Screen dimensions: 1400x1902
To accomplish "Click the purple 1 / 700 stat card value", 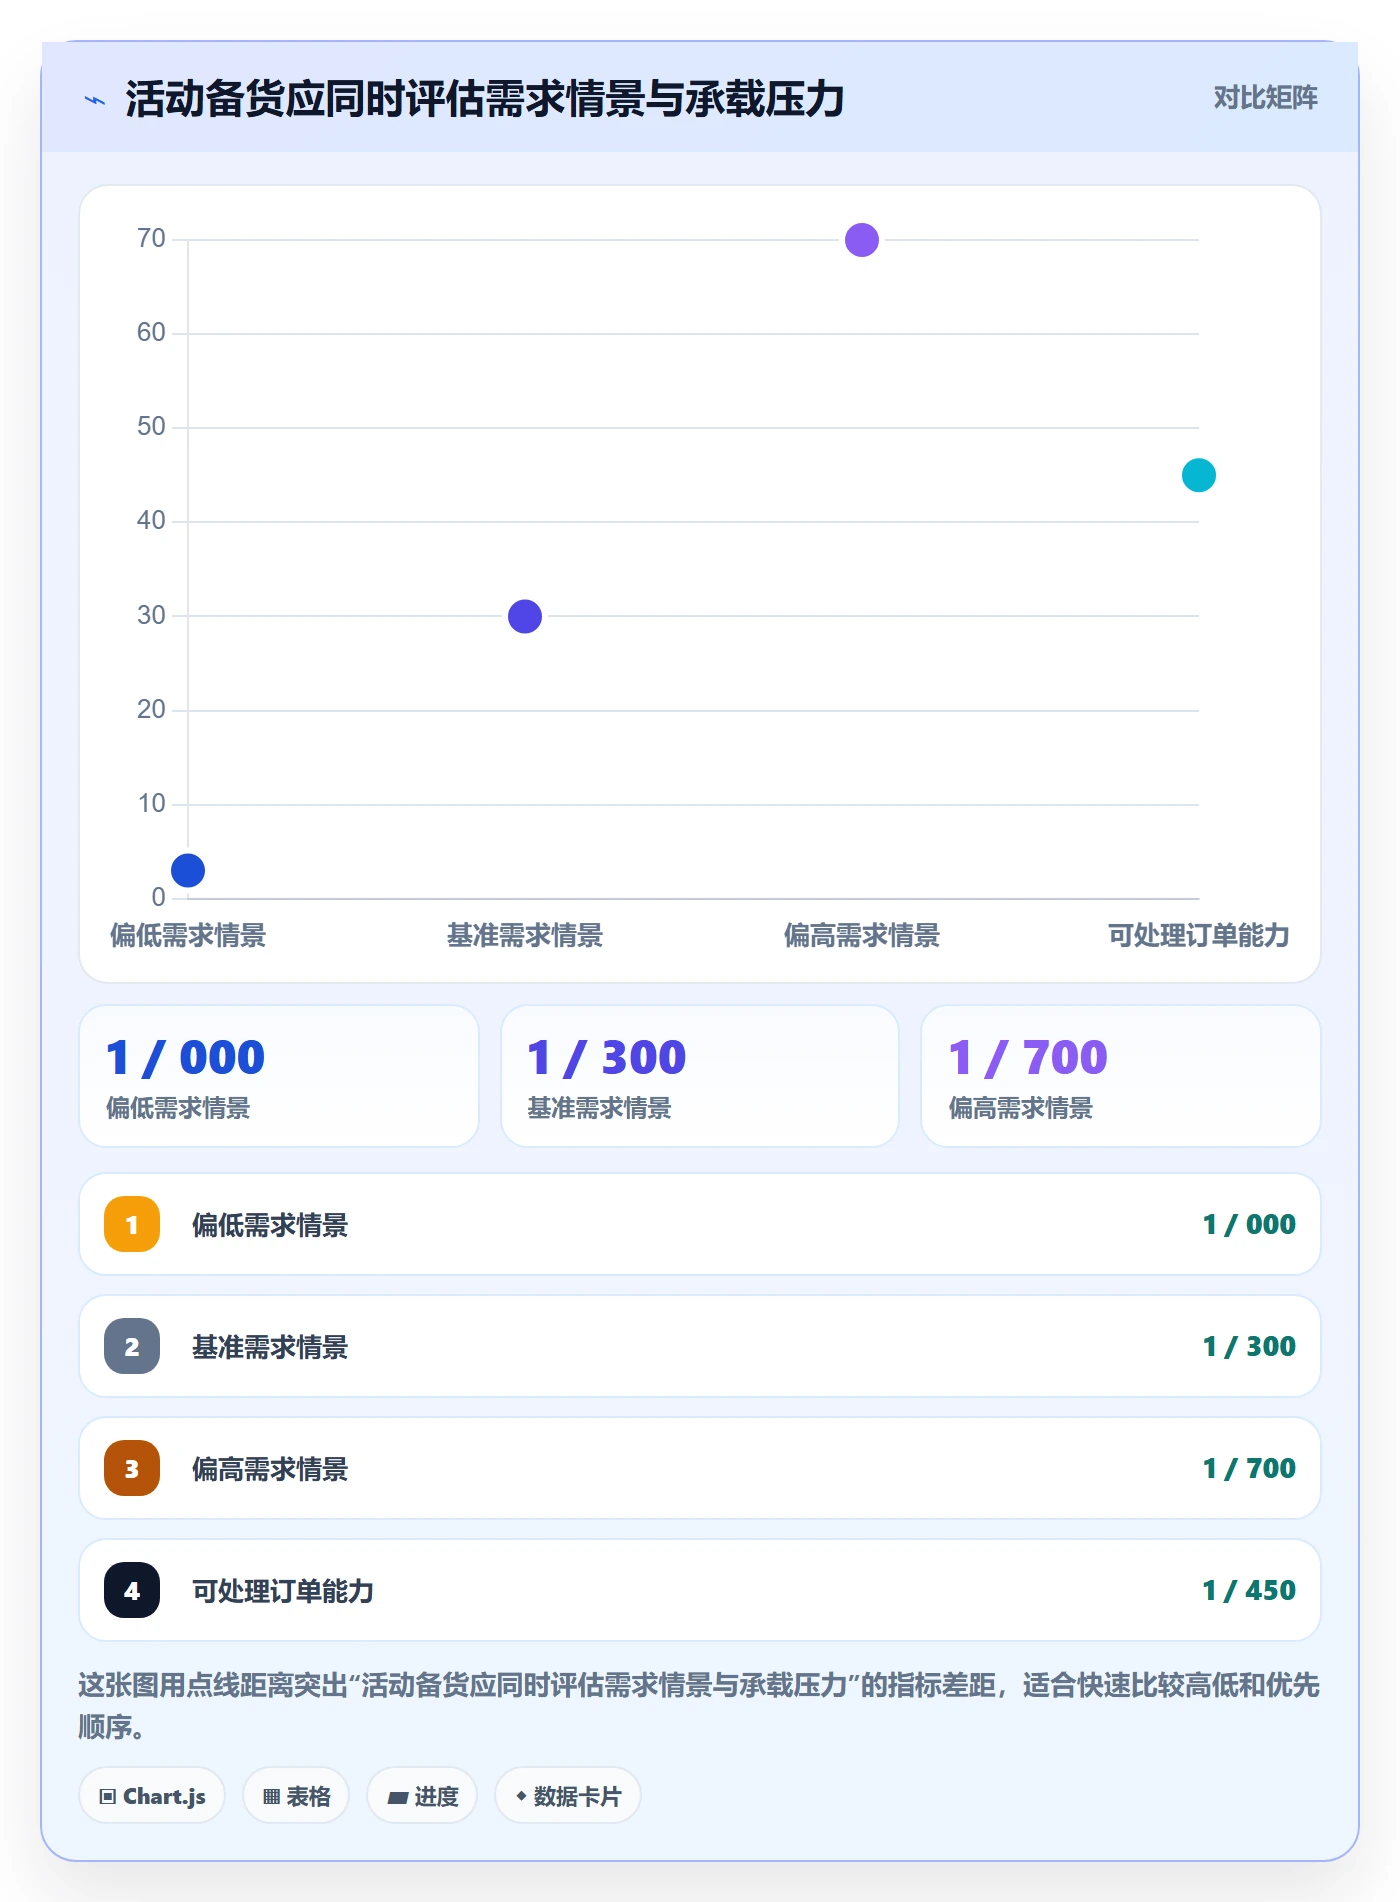I will point(1028,1057).
